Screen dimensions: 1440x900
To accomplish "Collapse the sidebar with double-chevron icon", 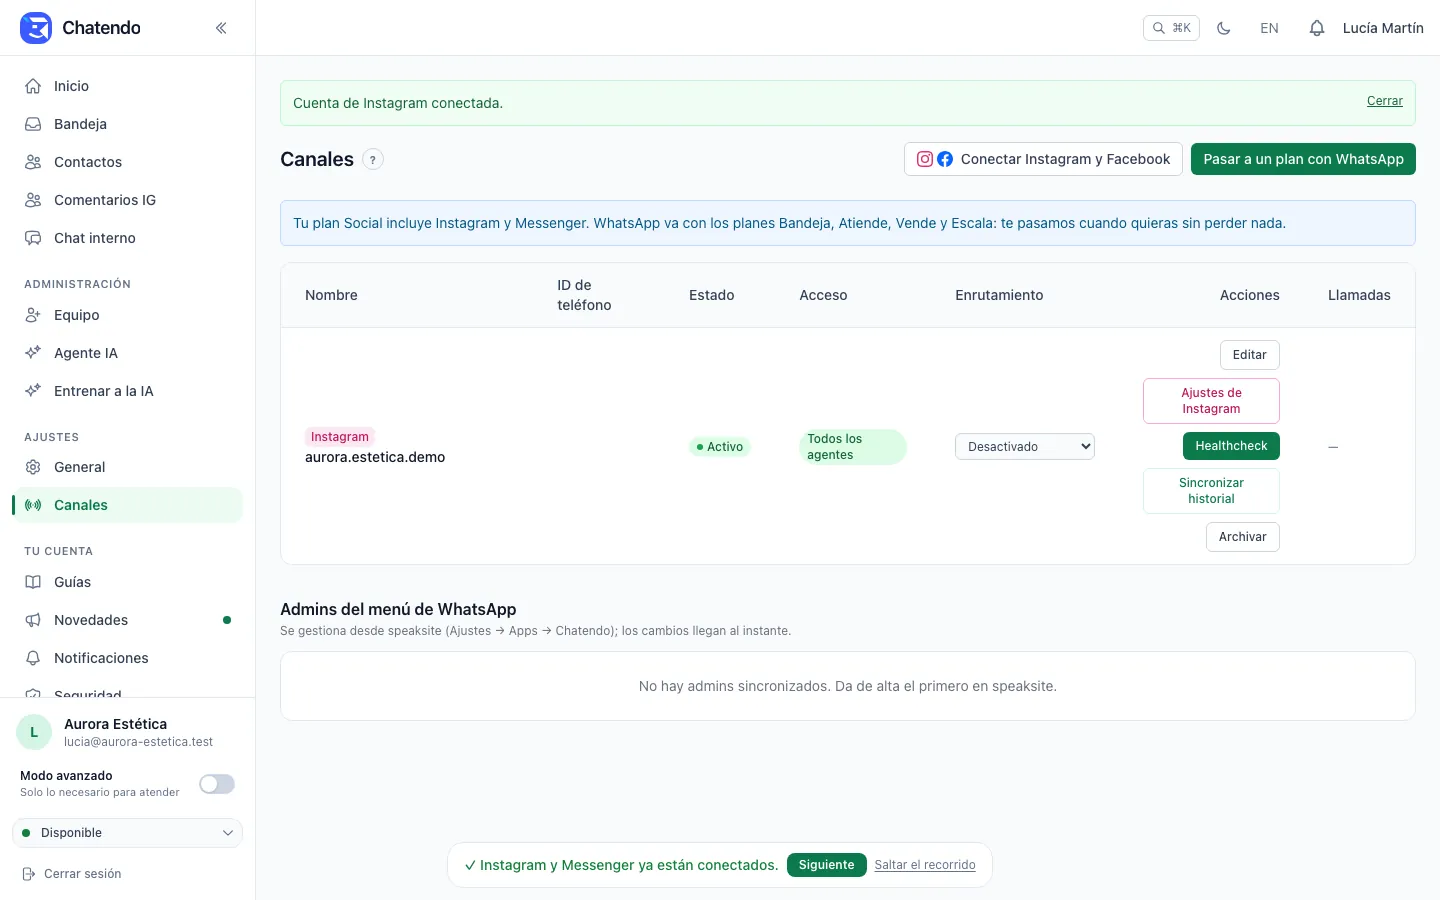I will [x=221, y=28].
